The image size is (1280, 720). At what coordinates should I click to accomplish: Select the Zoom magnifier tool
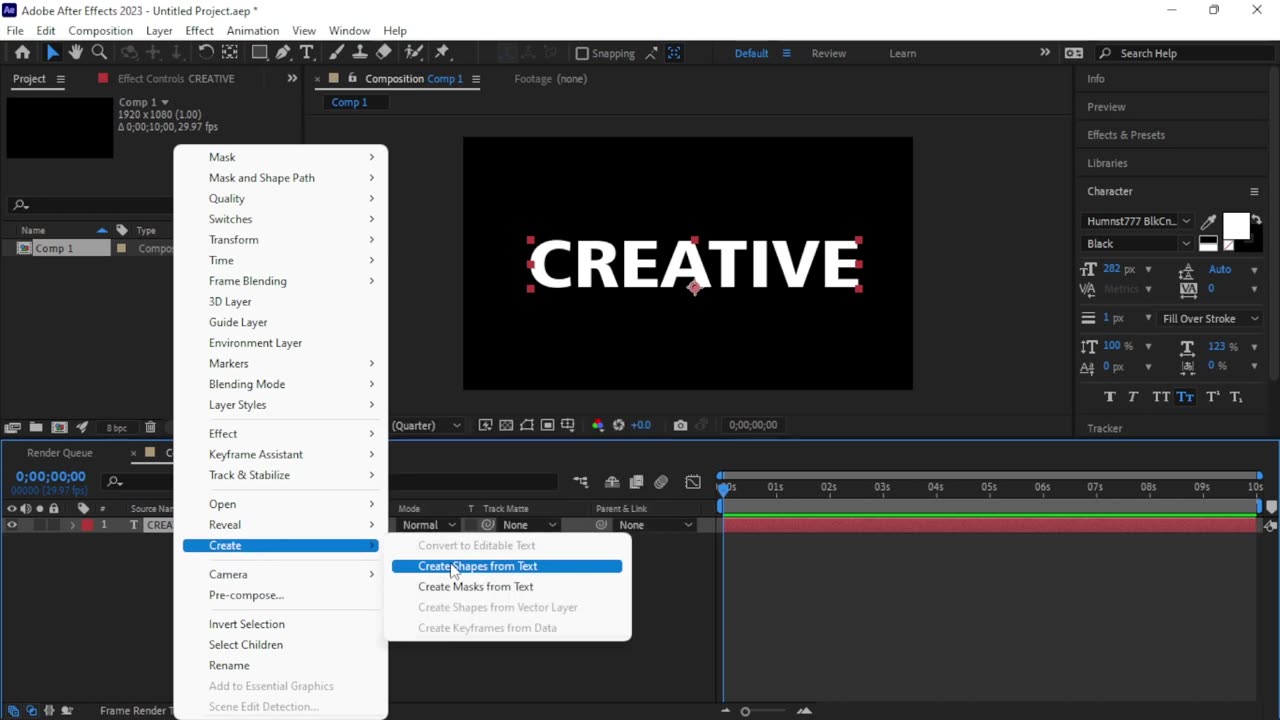[99, 53]
